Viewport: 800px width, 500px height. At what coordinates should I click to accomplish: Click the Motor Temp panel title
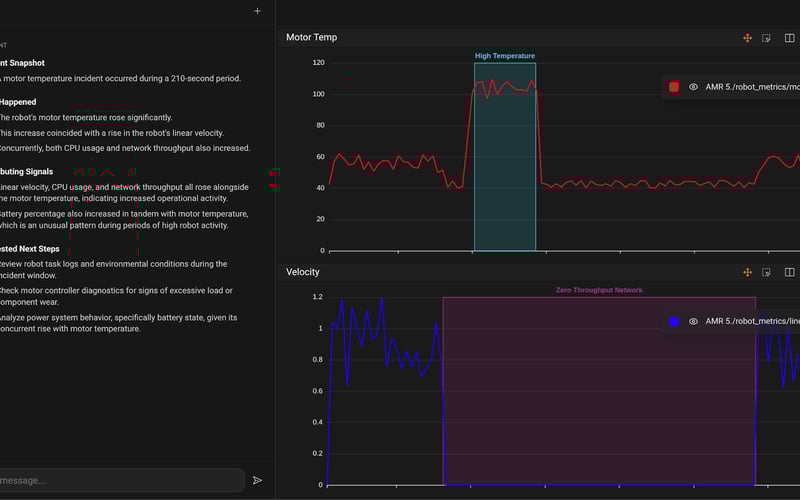click(x=311, y=37)
